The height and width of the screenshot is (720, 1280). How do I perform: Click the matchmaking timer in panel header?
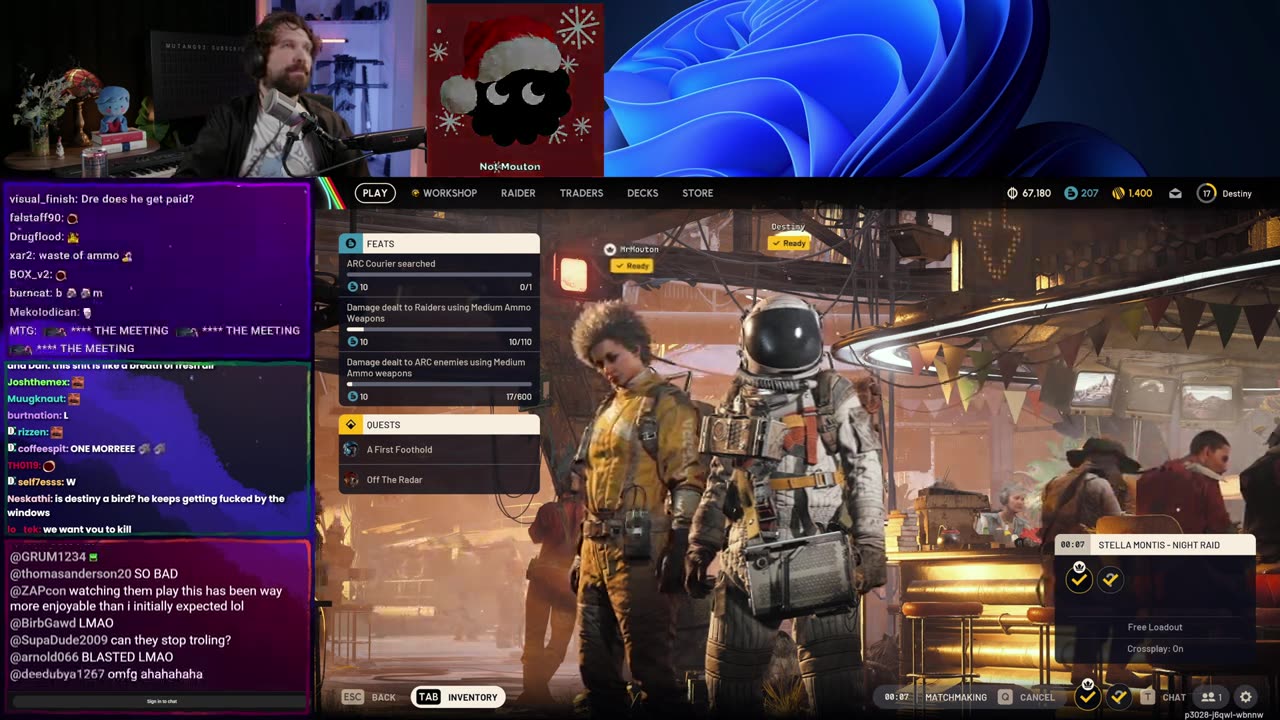click(1072, 545)
